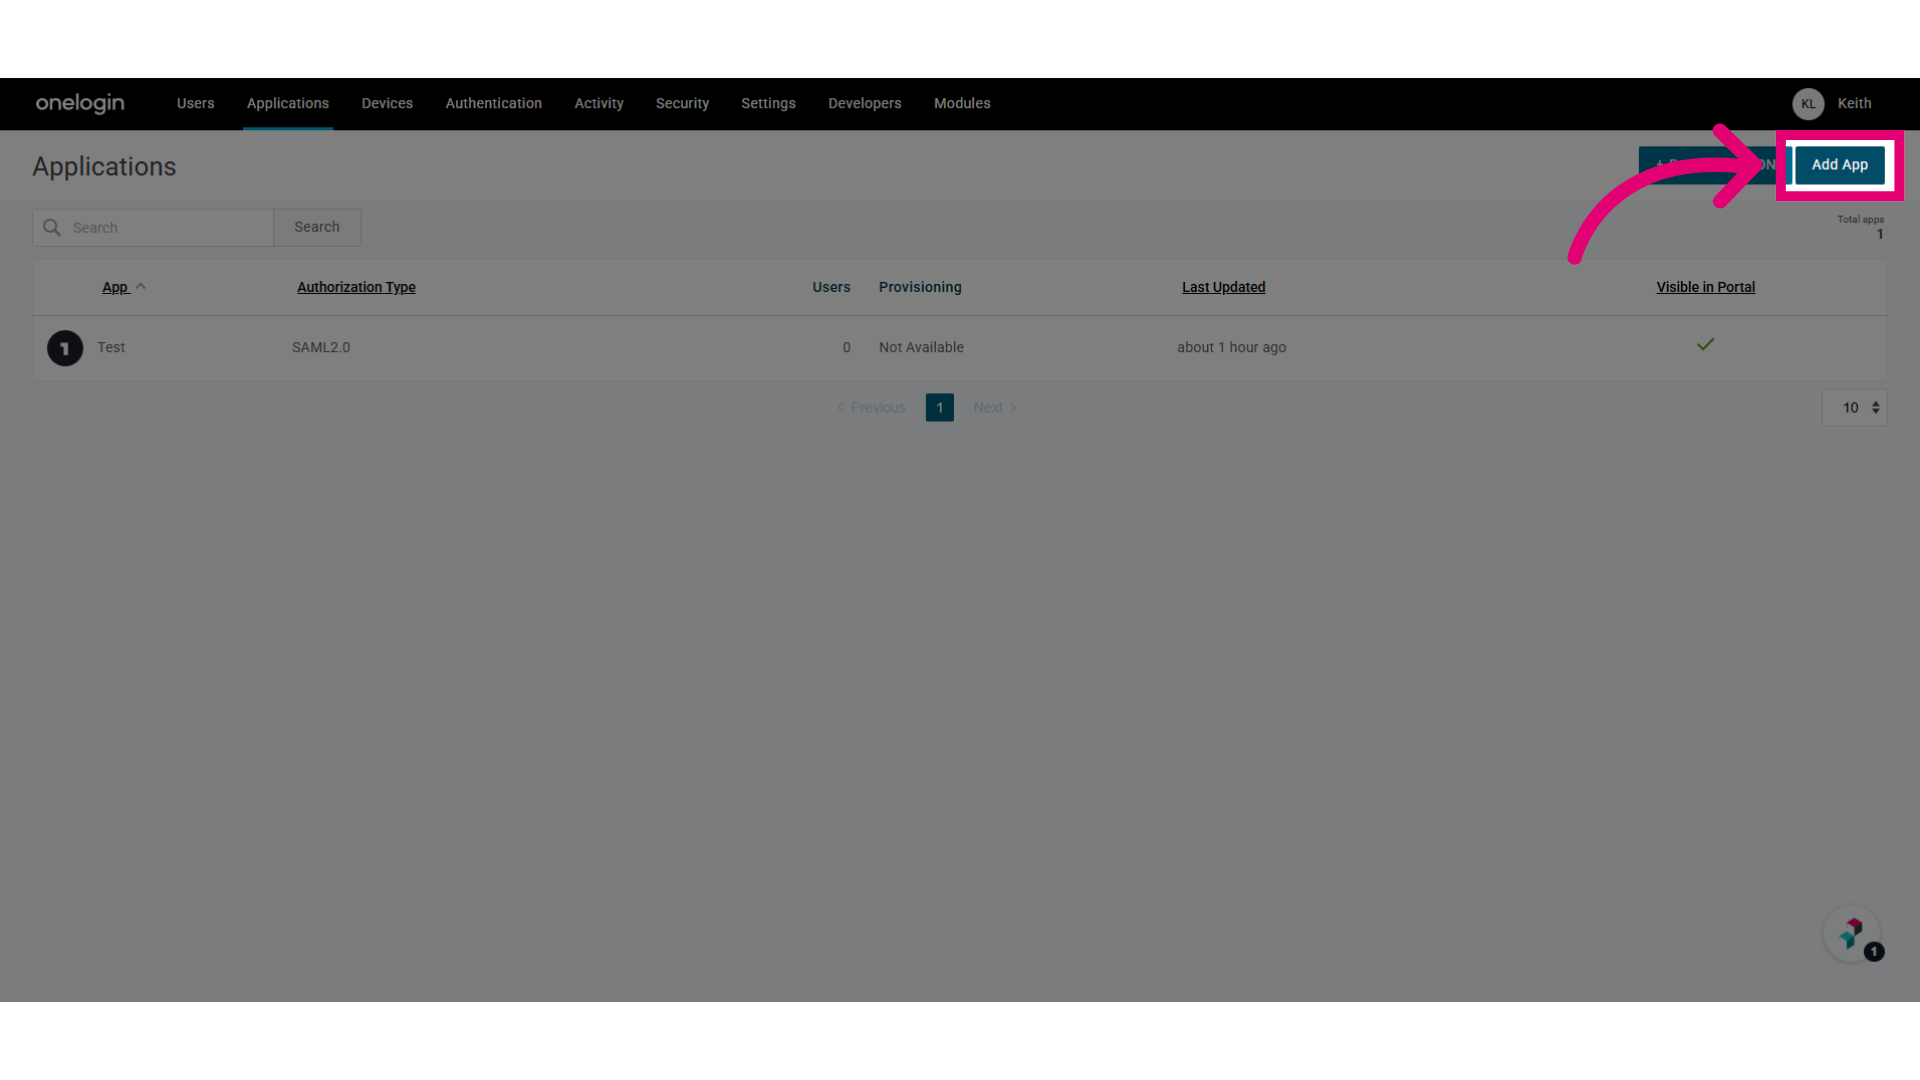Go to Previous page
Screen dimensions: 1920x1080
(871, 407)
